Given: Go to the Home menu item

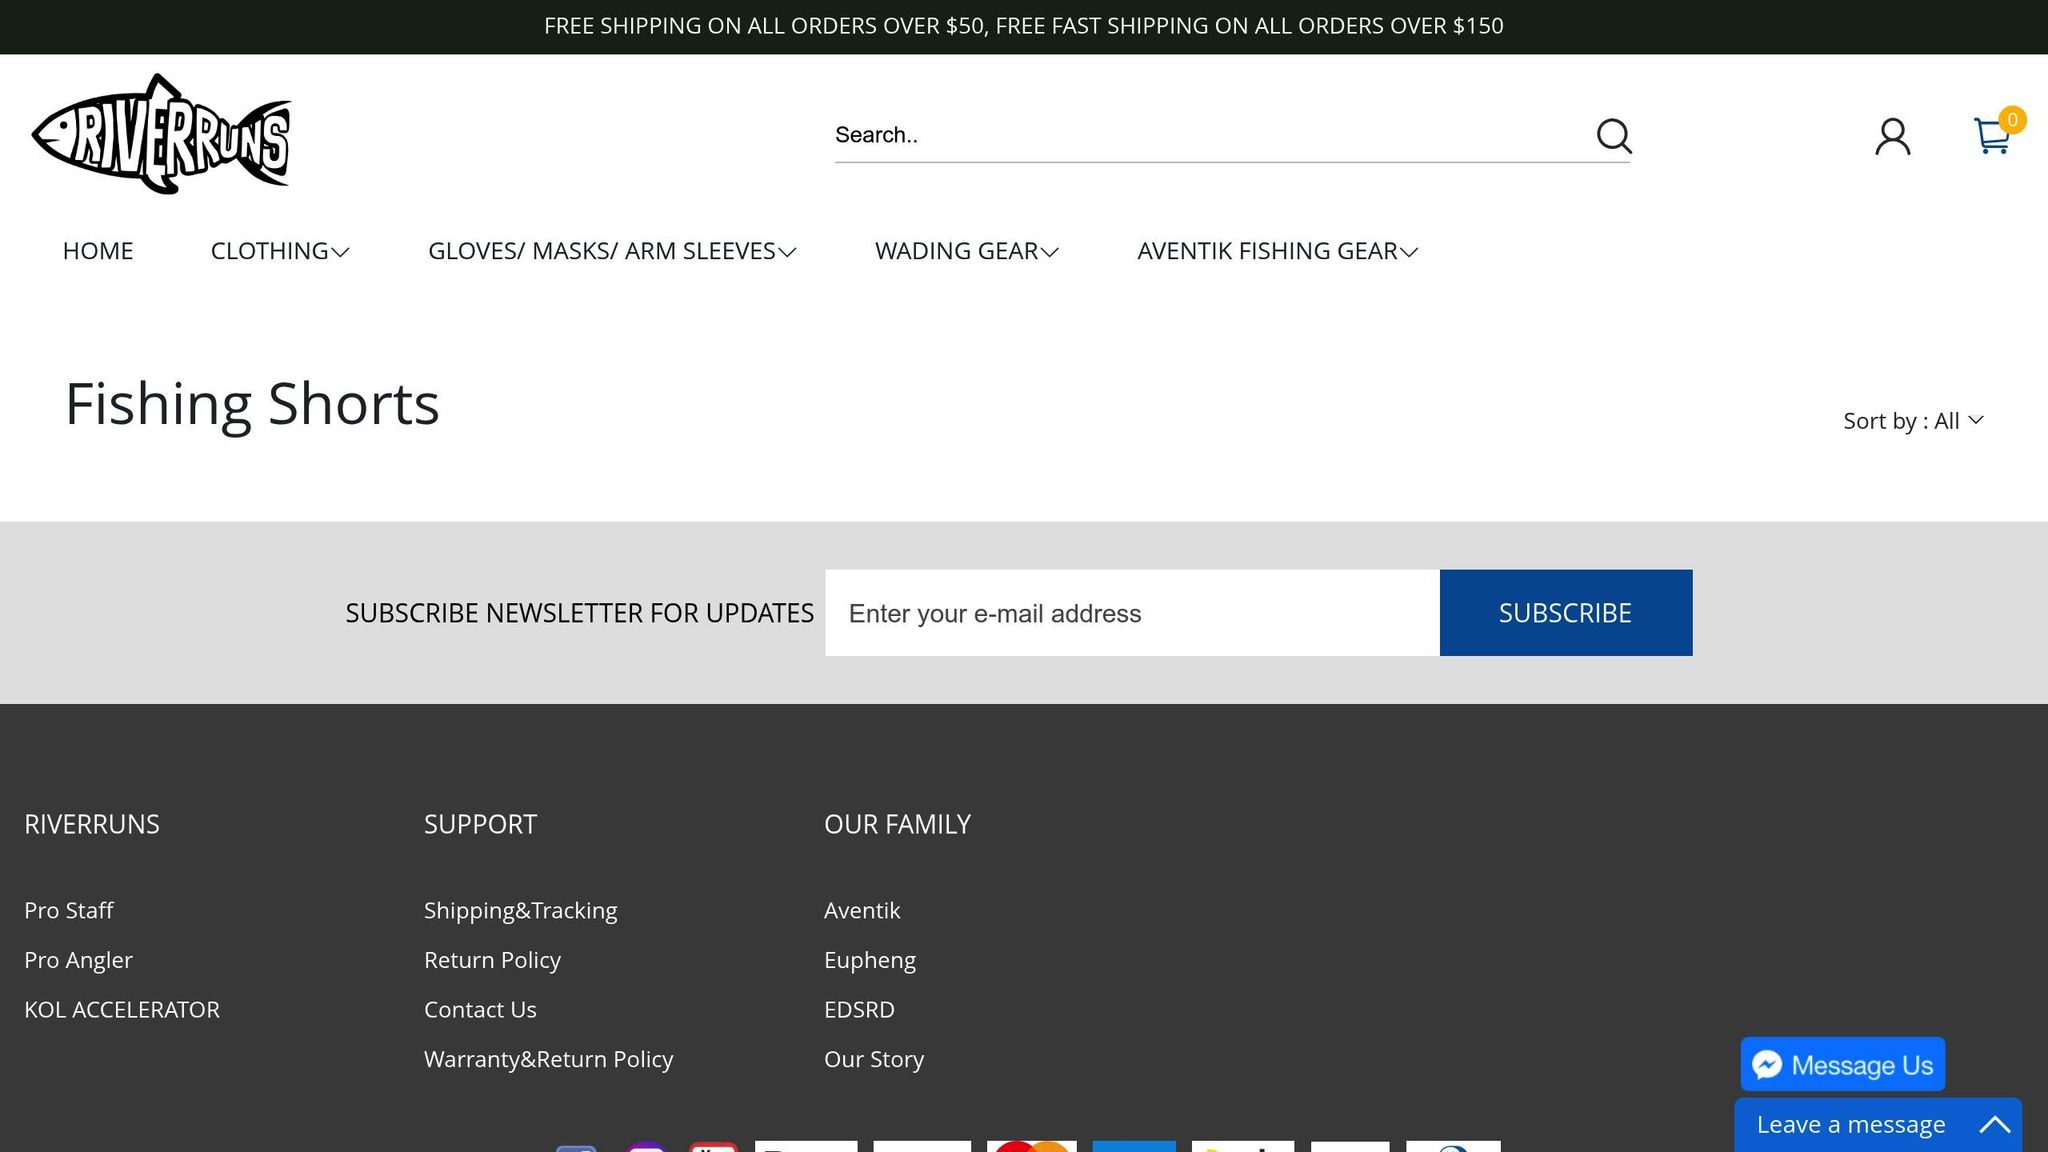Looking at the screenshot, I should [98, 251].
